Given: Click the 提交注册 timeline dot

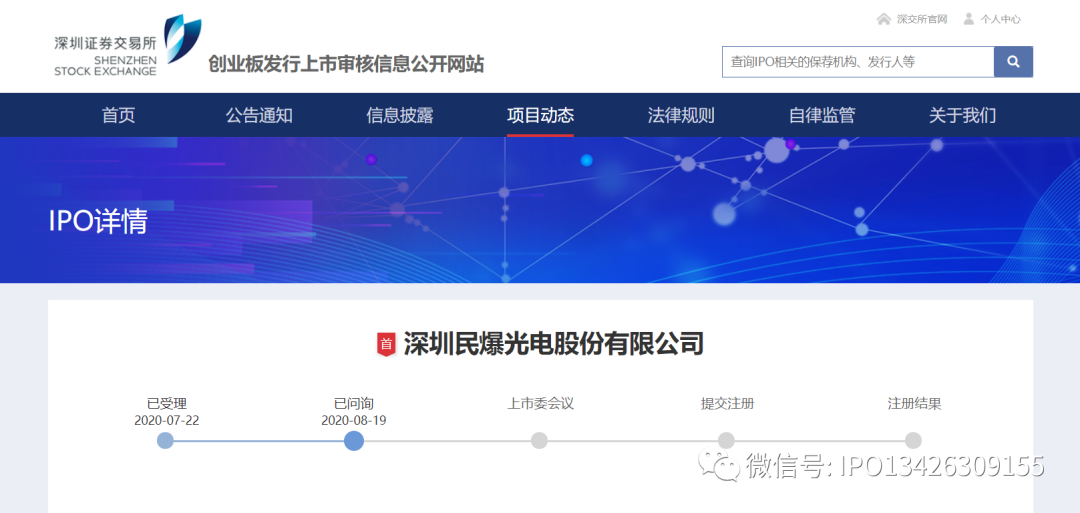Looking at the screenshot, I should click(x=726, y=441).
